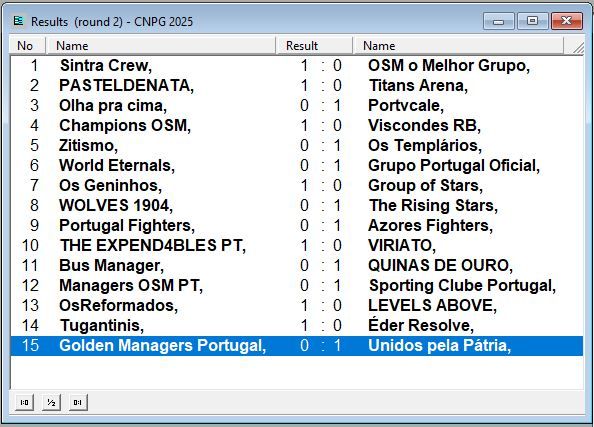The width and height of the screenshot is (594, 427).
Task: Minimize the Results window
Action: (x=498, y=21)
